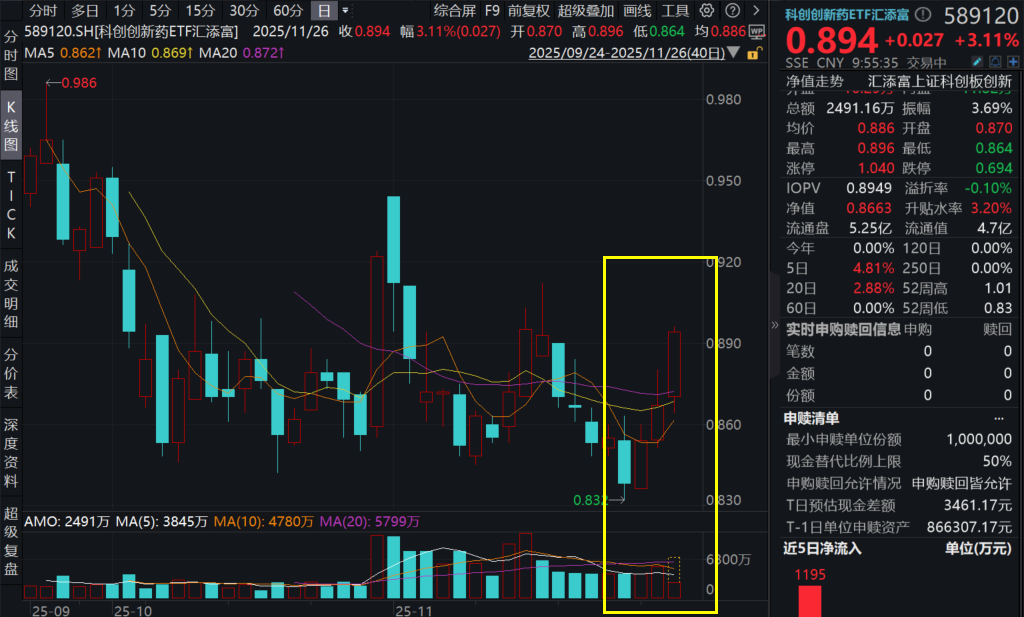Click the WP icon beside average price
Screen dimensions: 1024x617
tap(757, 31)
